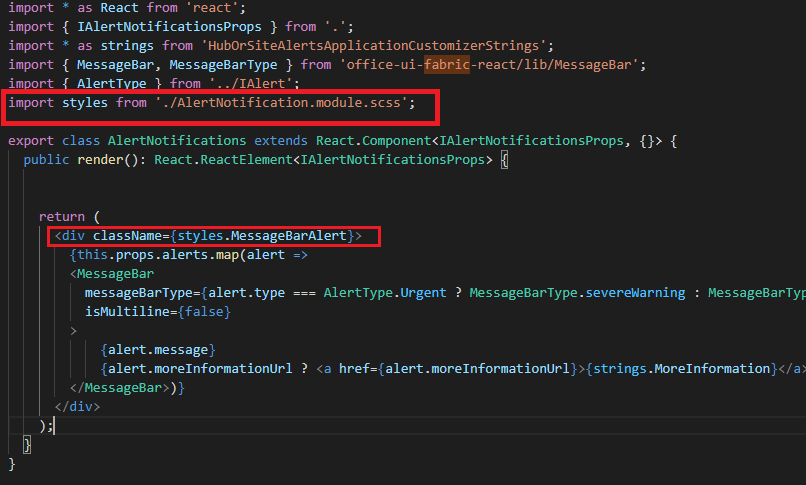Click 'HubOrSiteAlertsApplicationCustomizerStrings' module string
Viewport: 806px width, 485px height.
(x=373, y=46)
